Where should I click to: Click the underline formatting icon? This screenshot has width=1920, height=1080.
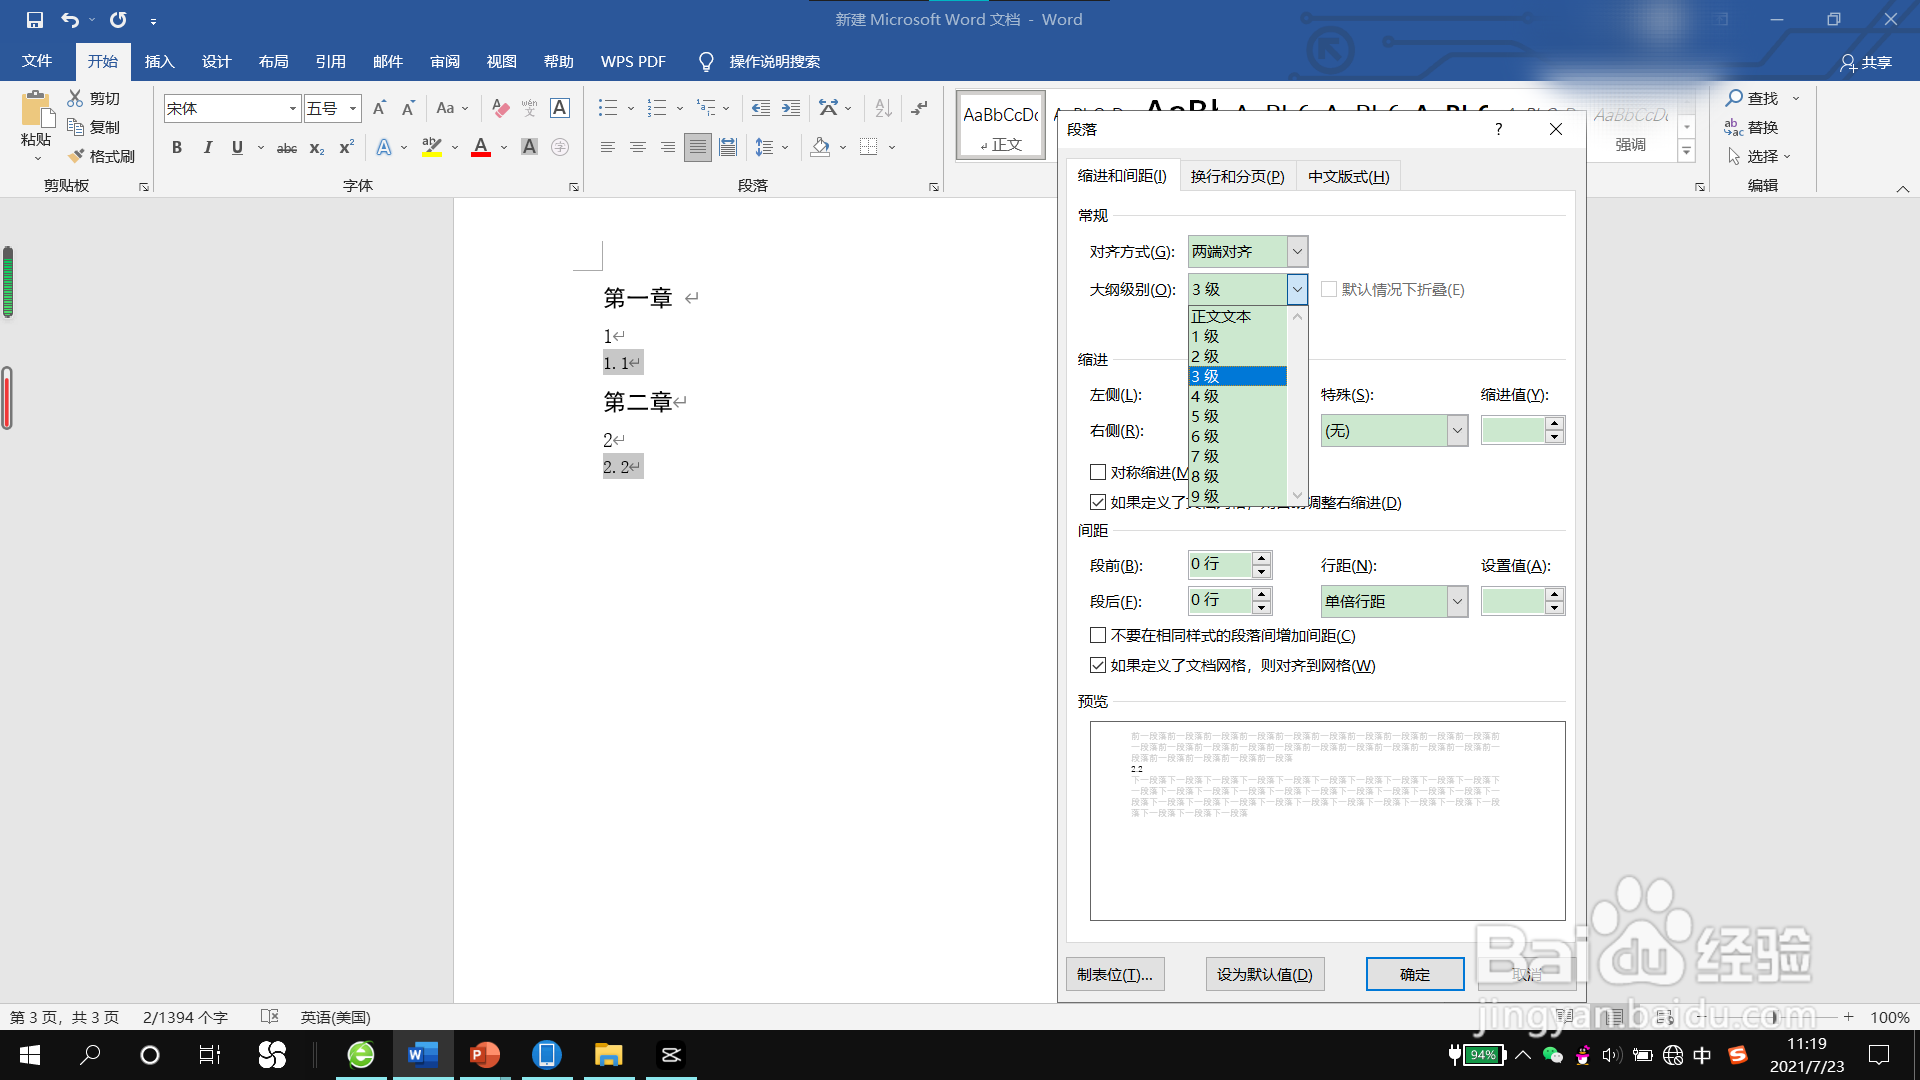pos(237,148)
